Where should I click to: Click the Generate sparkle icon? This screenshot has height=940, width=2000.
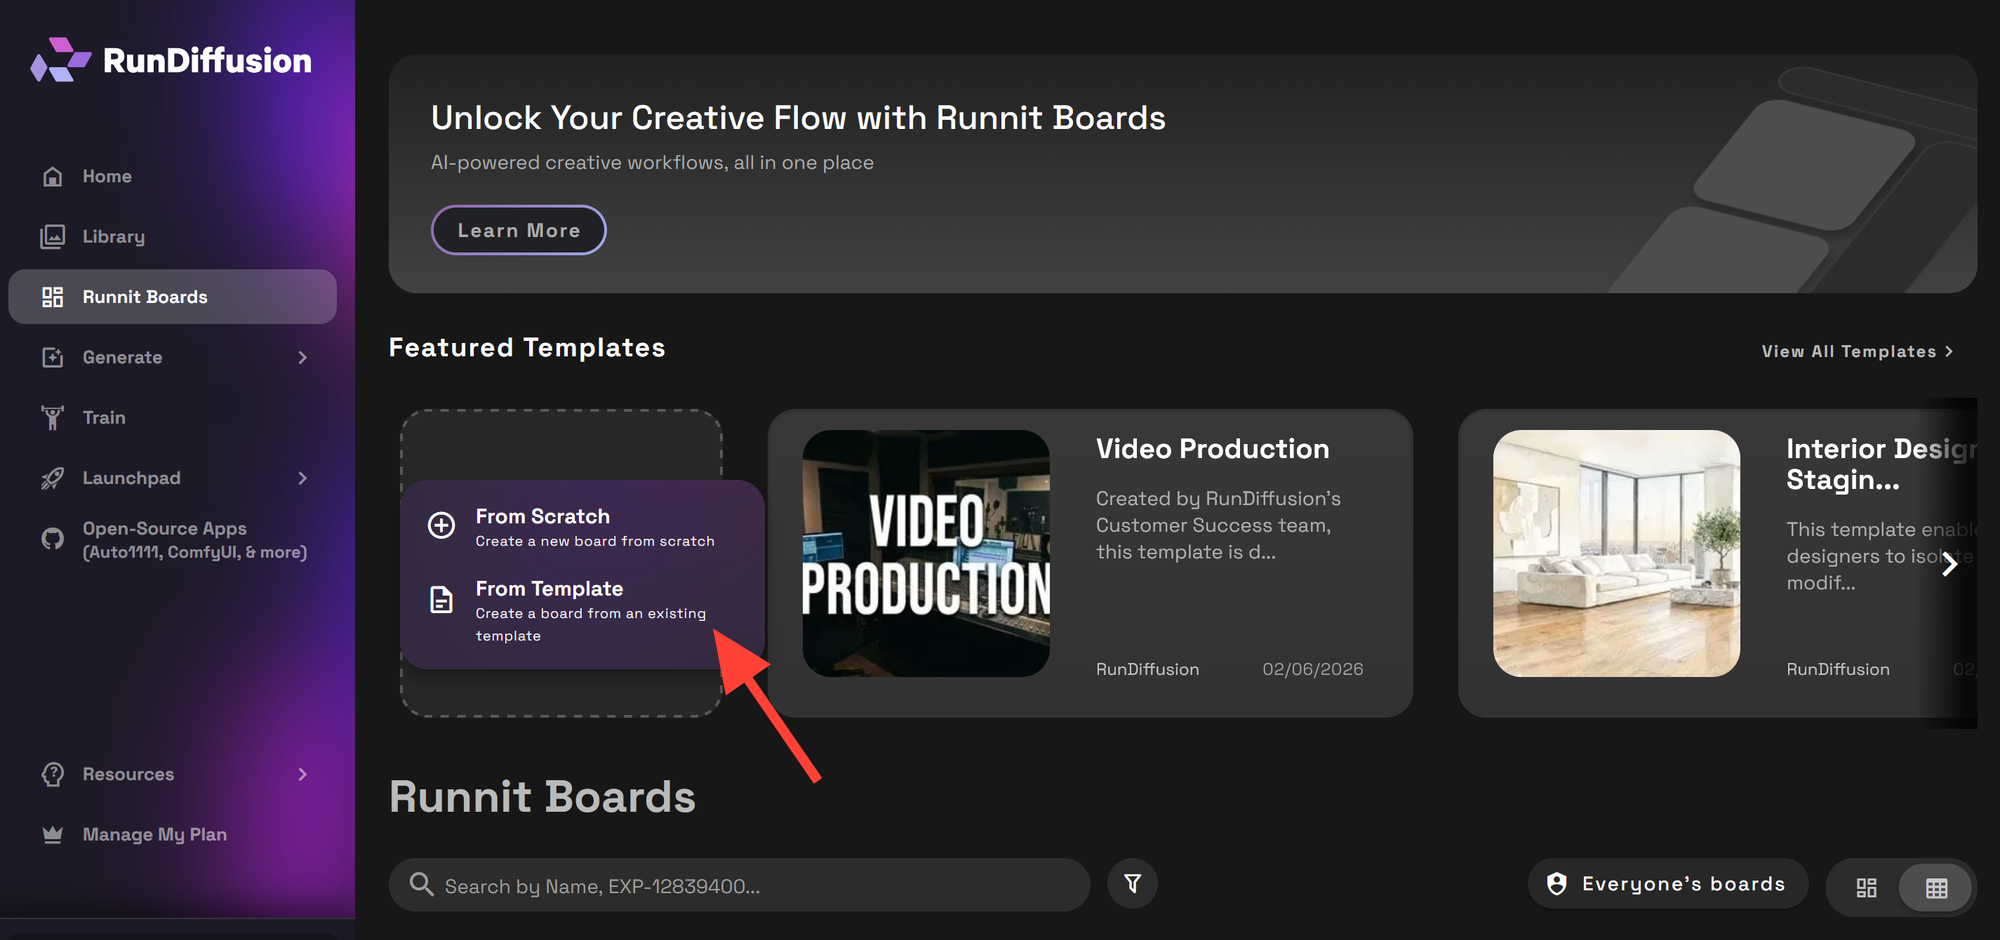point(52,357)
